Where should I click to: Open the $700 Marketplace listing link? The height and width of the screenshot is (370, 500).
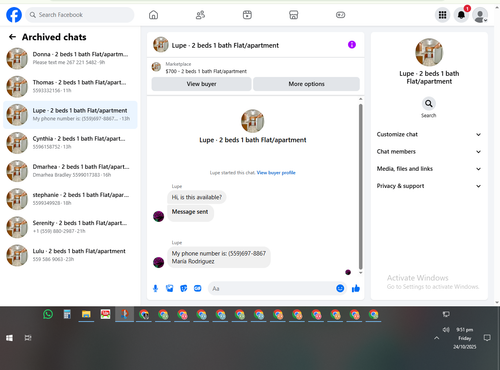[x=206, y=71]
